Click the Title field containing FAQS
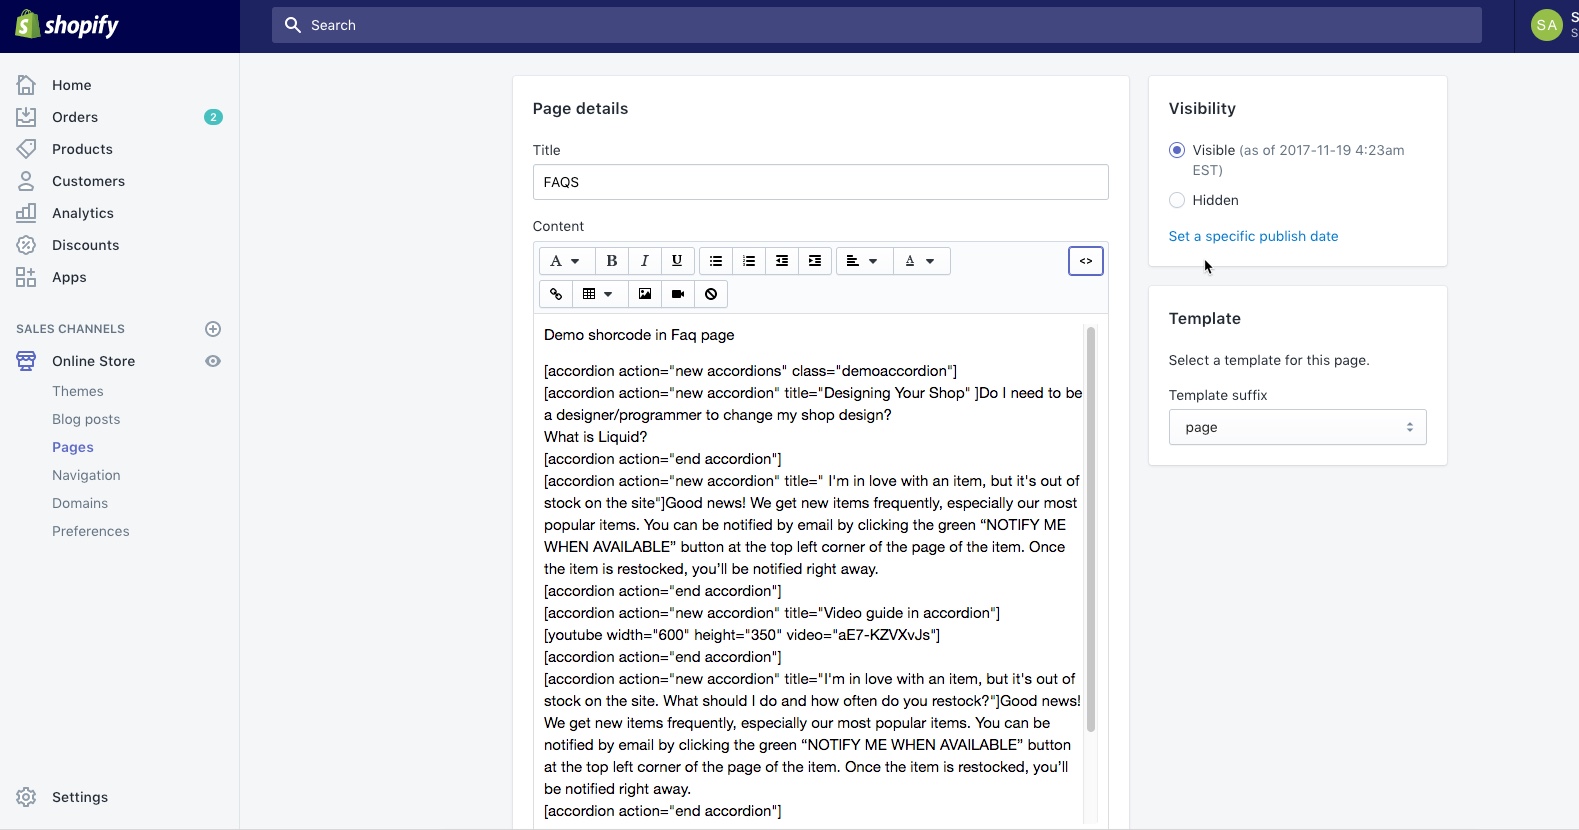This screenshot has height=830, width=1579. point(820,182)
